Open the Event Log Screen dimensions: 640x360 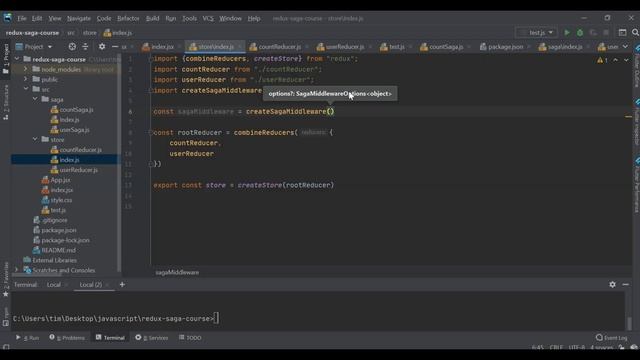point(611,338)
